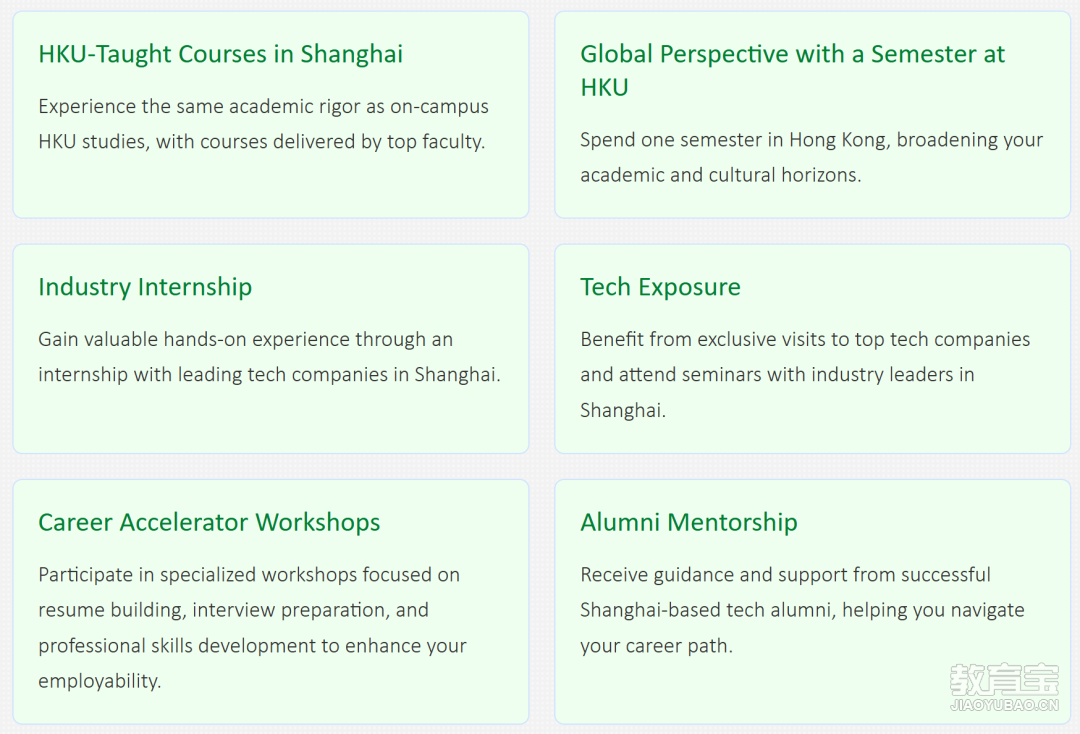Screen dimensions: 1080x734
Task: Click the Alumni Mentorship heading
Action: (689, 523)
